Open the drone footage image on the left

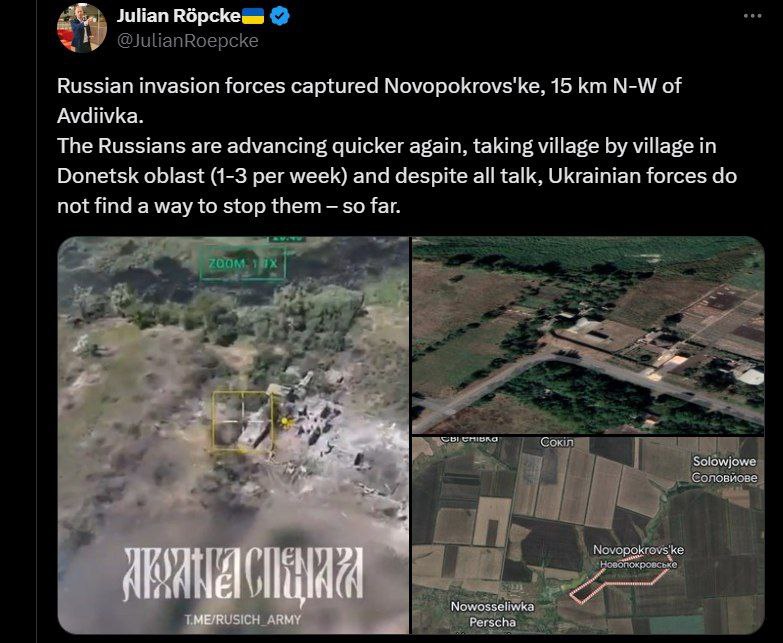(233, 435)
